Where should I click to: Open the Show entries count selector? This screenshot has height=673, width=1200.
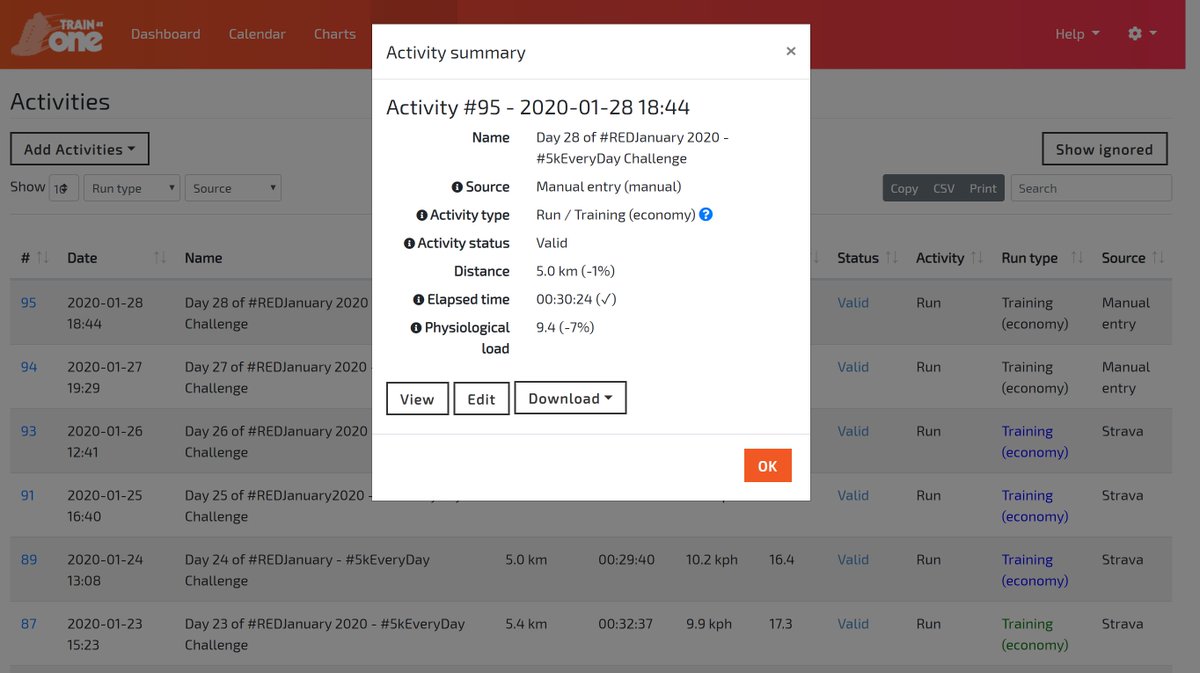coord(64,188)
